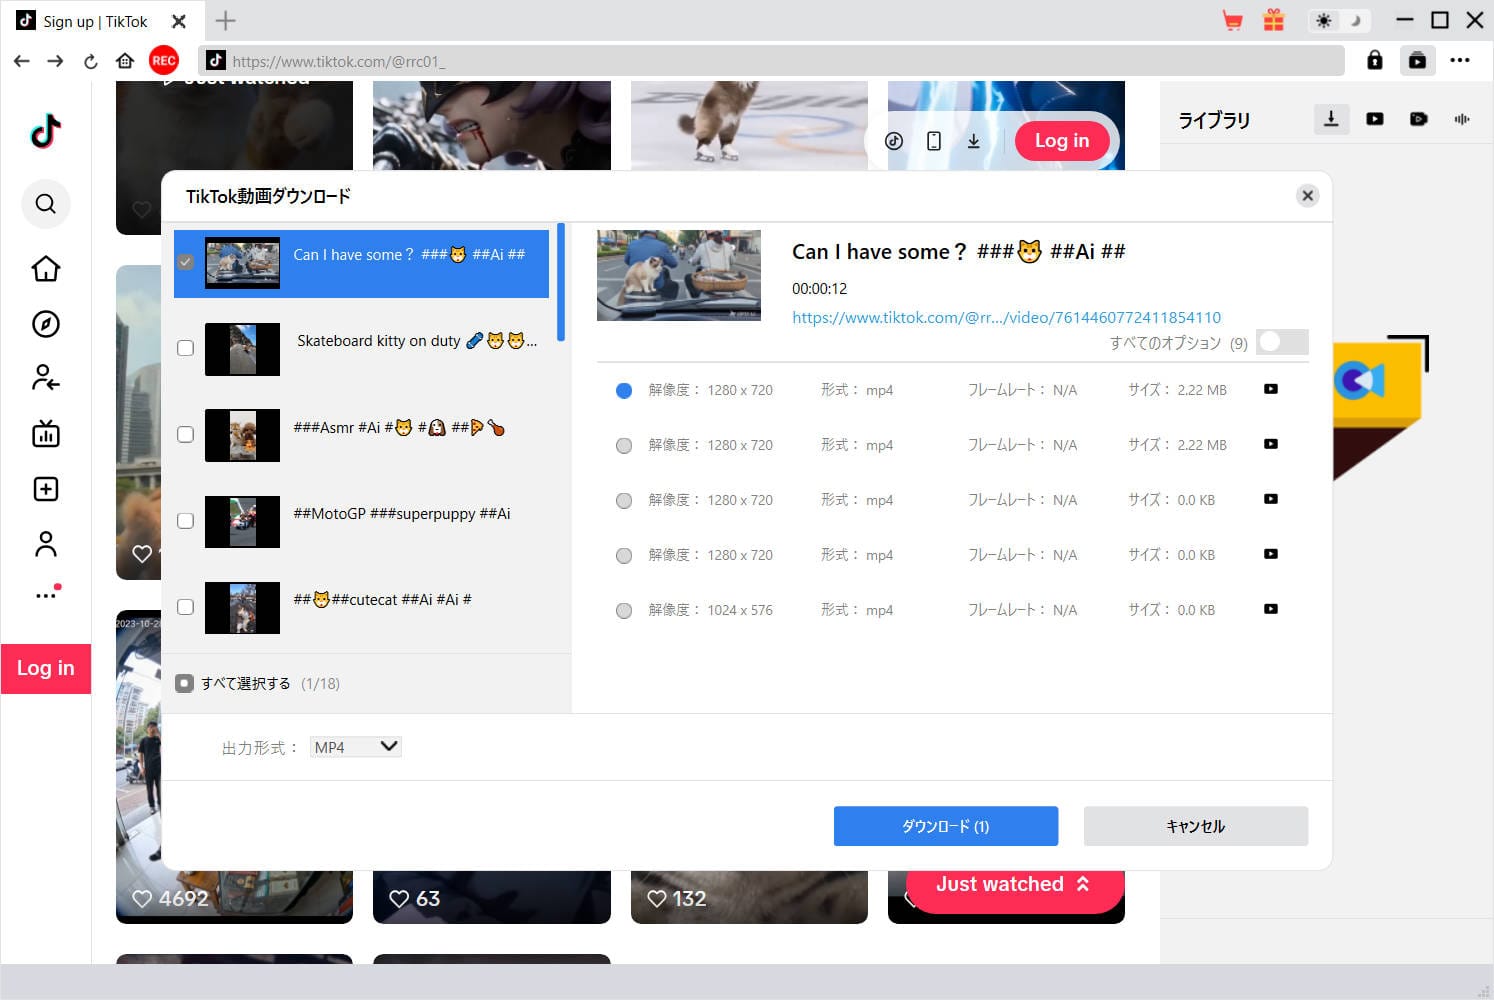Click the large video preview thumbnail
Image resolution: width=1494 pixels, height=1000 pixels.
pyautogui.click(x=679, y=276)
